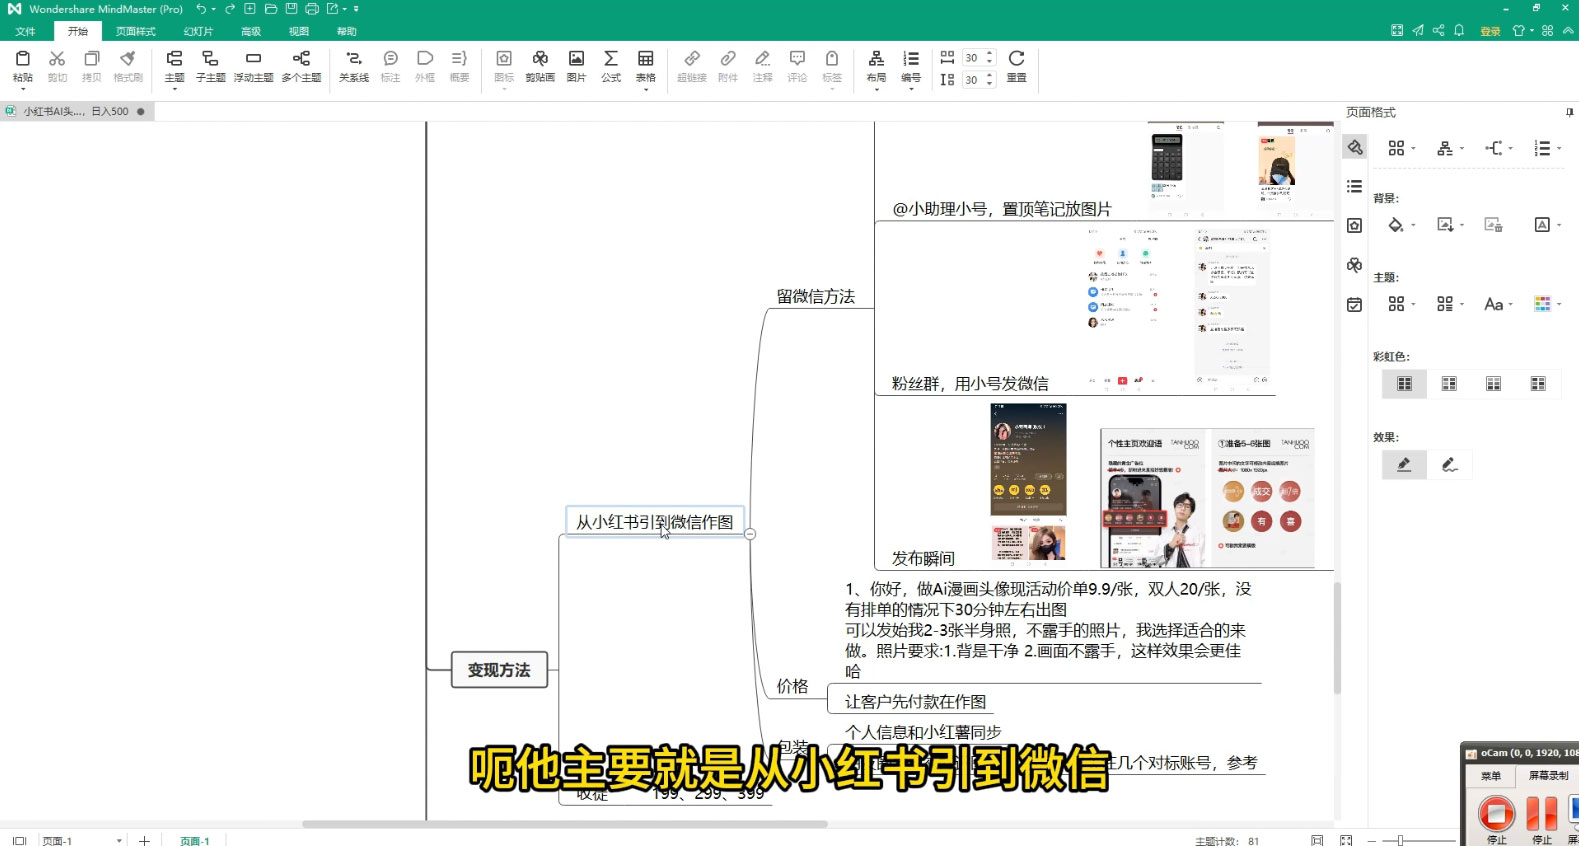Open the task calendar panel icon
This screenshot has height=846, width=1579.
click(1354, 305)
